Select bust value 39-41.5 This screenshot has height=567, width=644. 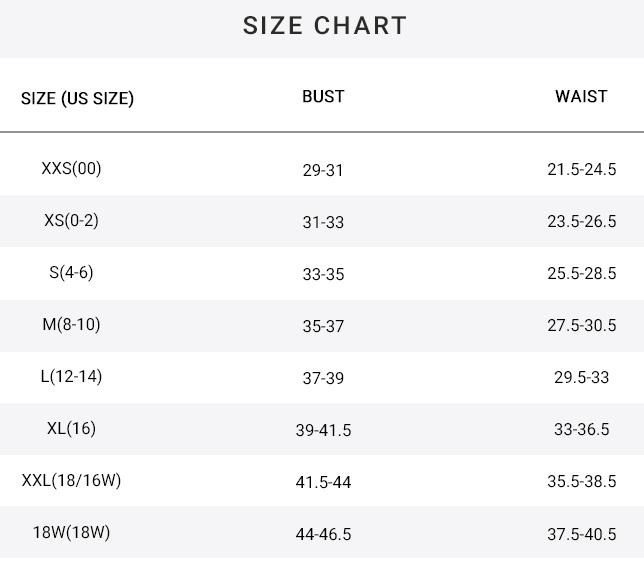323,430
